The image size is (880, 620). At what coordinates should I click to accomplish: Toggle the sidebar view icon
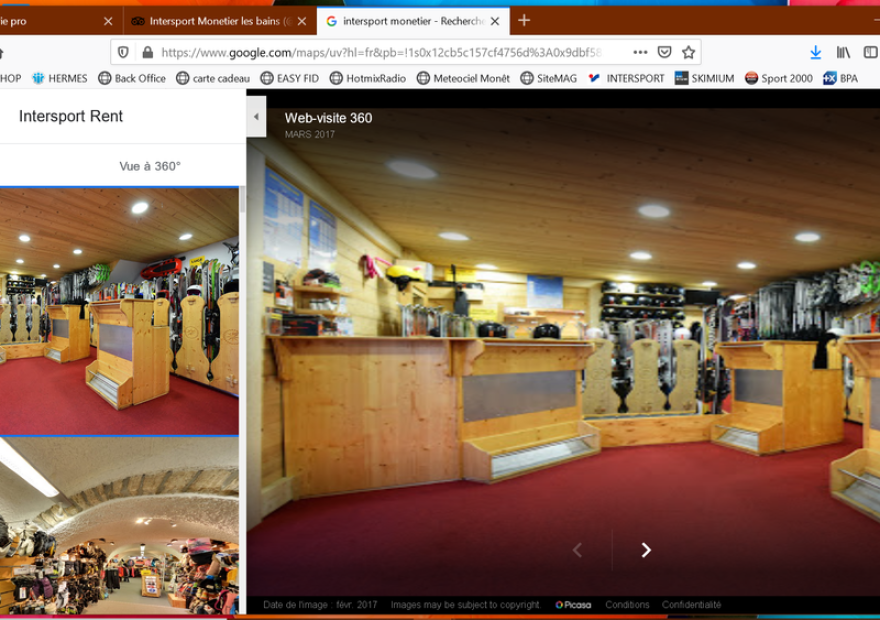pos(870,52)
